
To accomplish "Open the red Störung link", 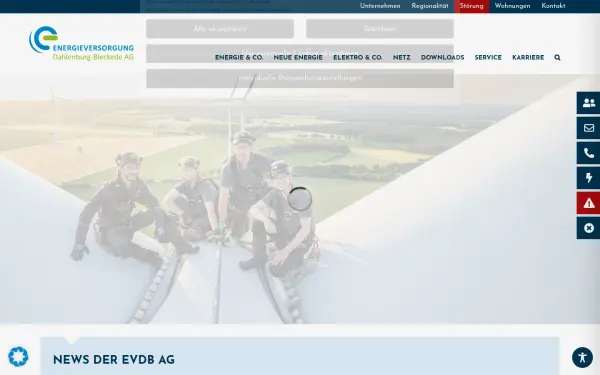I will coord(471,6).
